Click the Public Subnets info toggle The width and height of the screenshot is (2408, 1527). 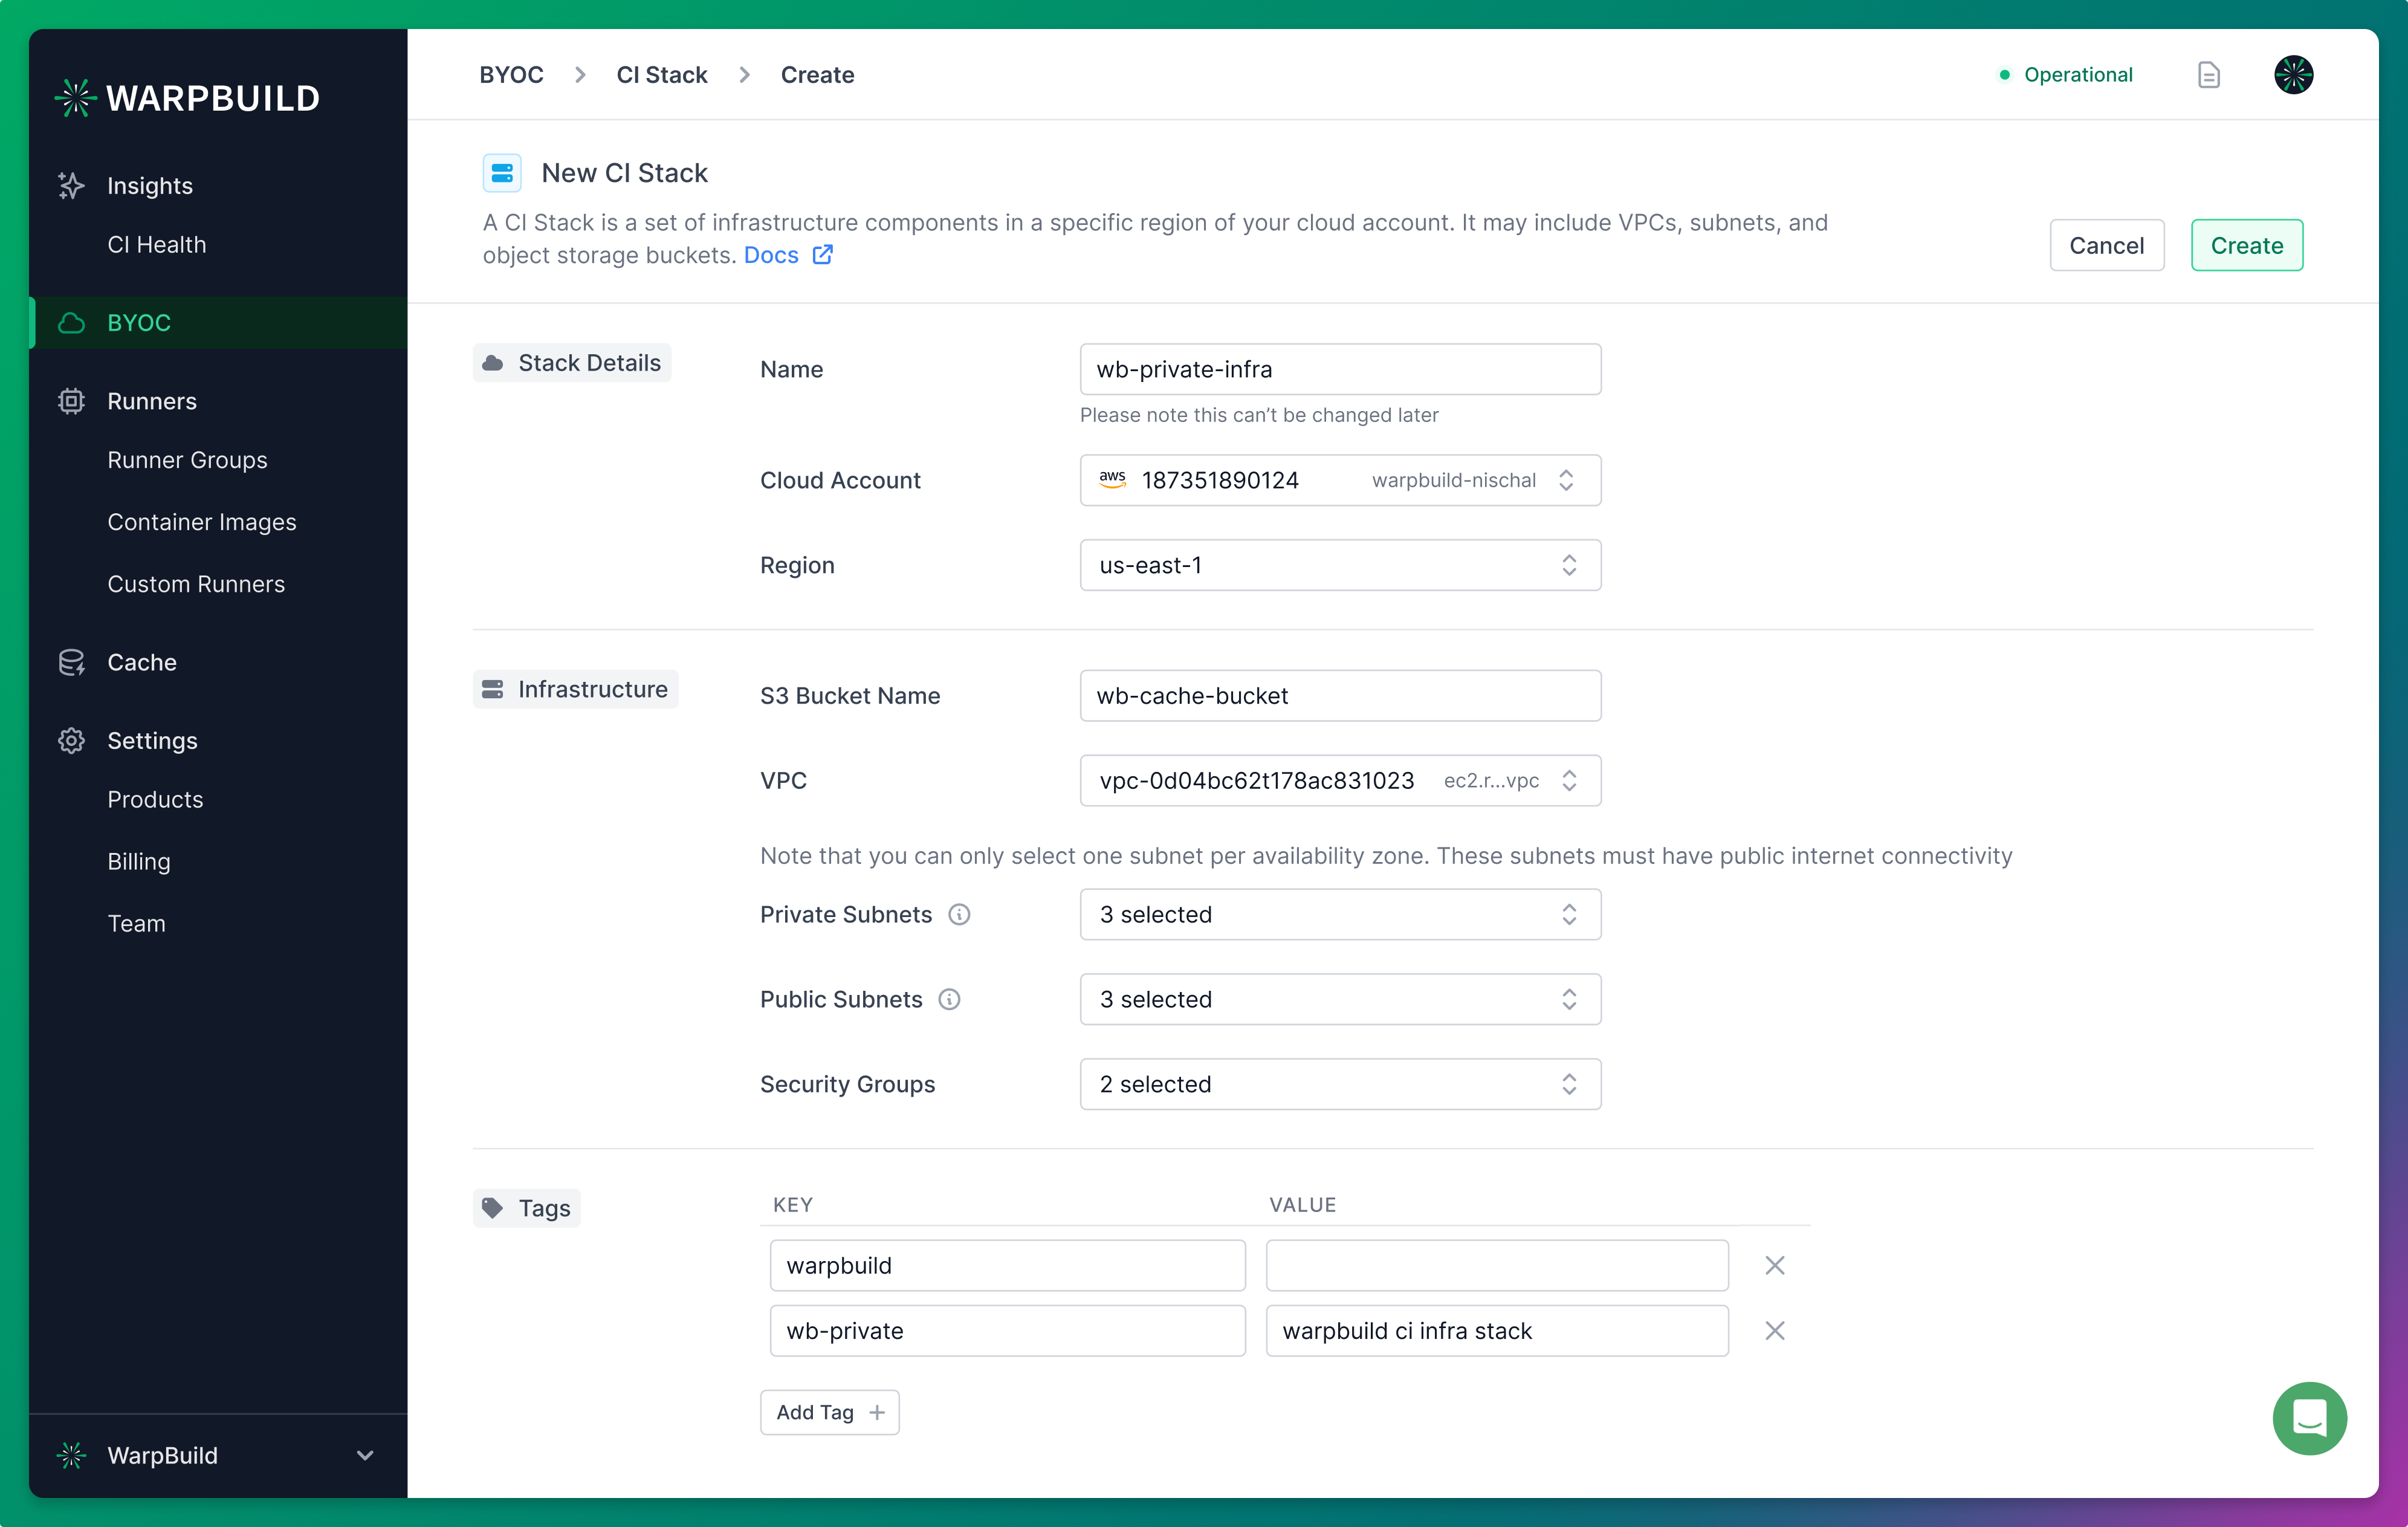pos(948,999)
